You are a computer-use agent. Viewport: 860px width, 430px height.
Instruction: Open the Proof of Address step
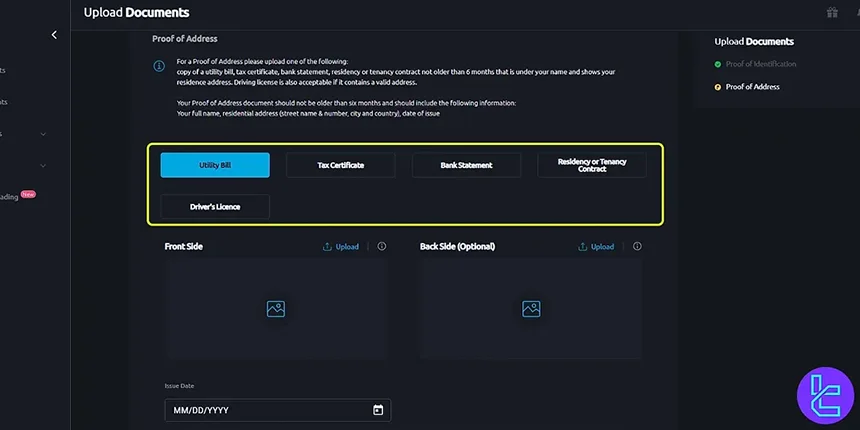(752, 87)
